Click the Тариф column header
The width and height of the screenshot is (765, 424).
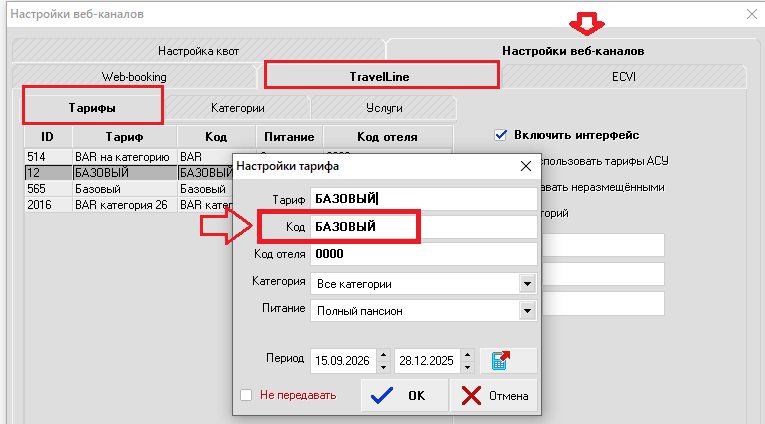tap(124, 137)
